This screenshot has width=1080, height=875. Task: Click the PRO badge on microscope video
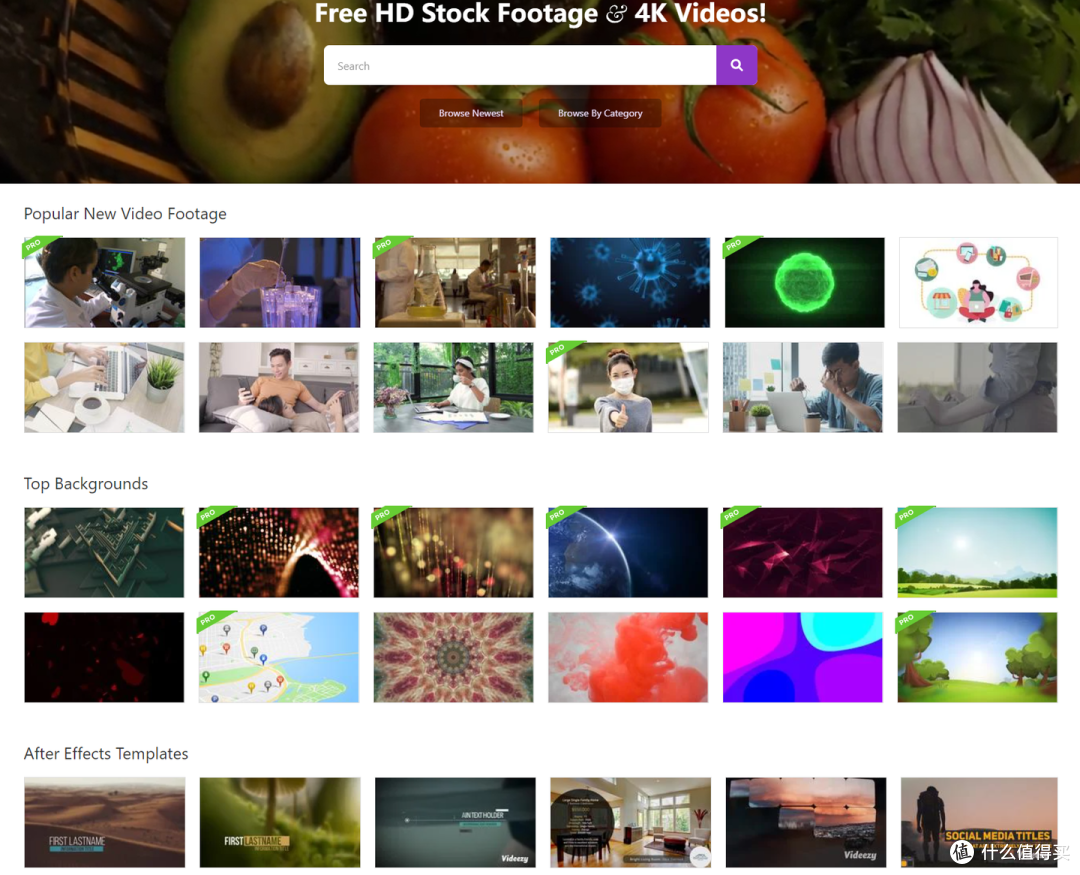34,245
